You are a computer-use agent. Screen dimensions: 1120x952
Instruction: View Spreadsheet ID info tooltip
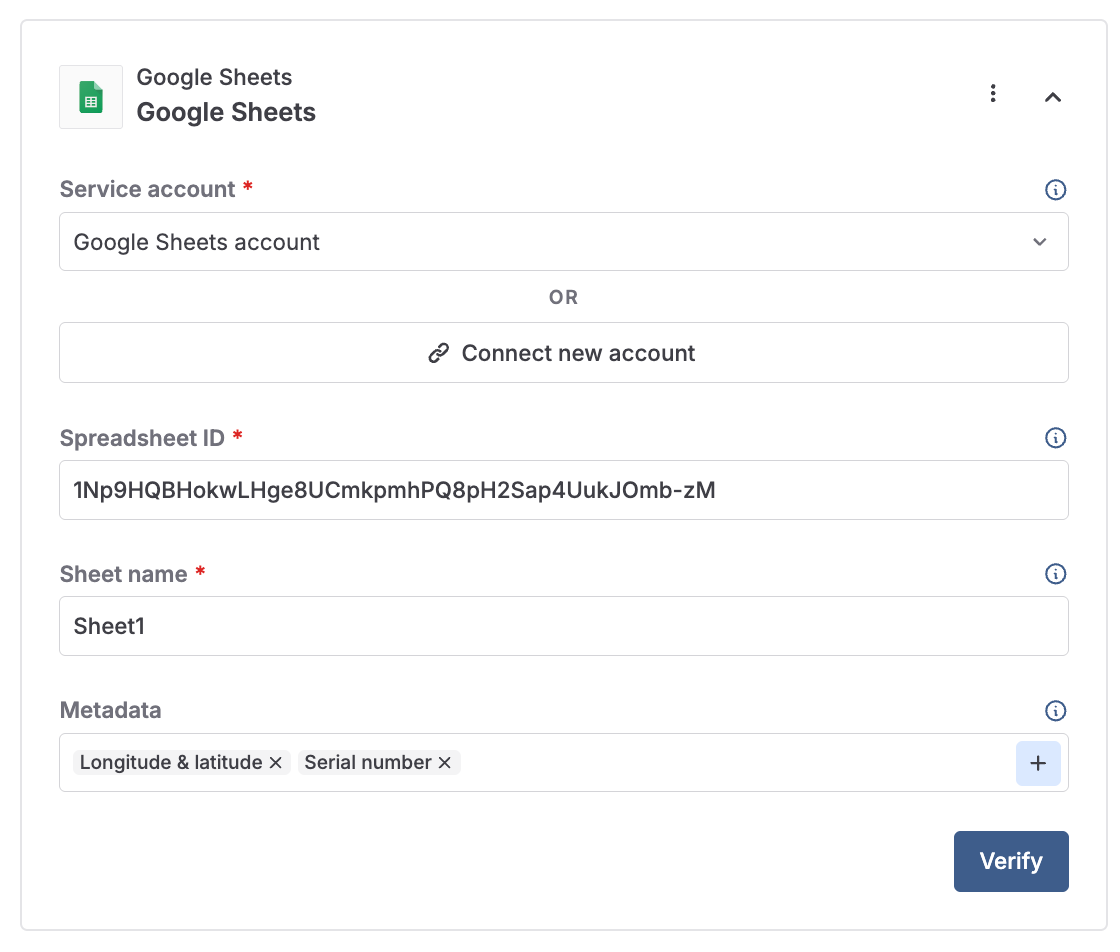1055,438
